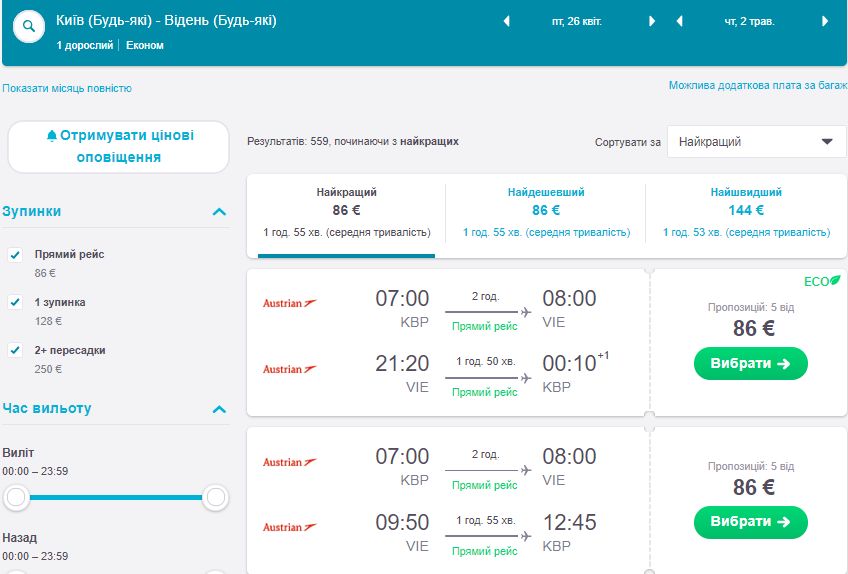The image size is (848, 574).
Task: Open the Сортувати за dropdown
Action: 756,142
